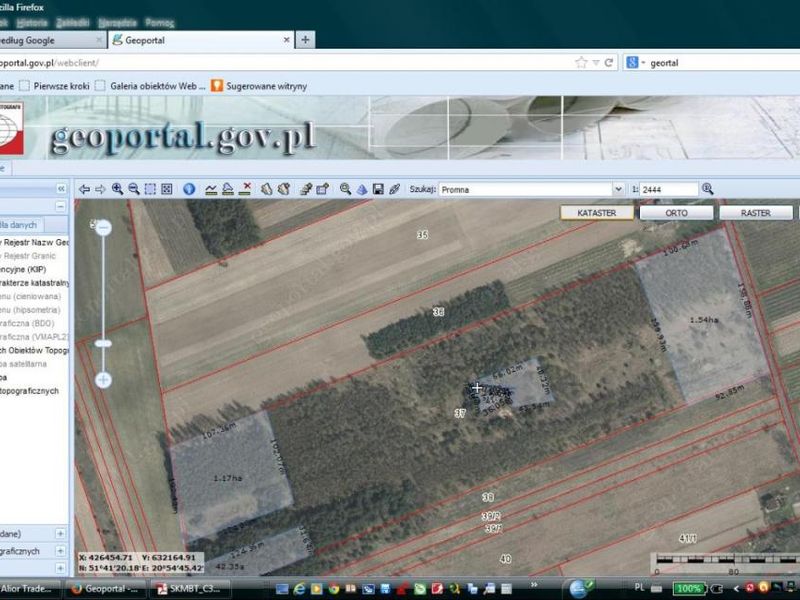This screenshot has width=800, height=600.
Task: Select the zoom to rectangle tool
Action: pyautogui.click(x=150, y=189)
